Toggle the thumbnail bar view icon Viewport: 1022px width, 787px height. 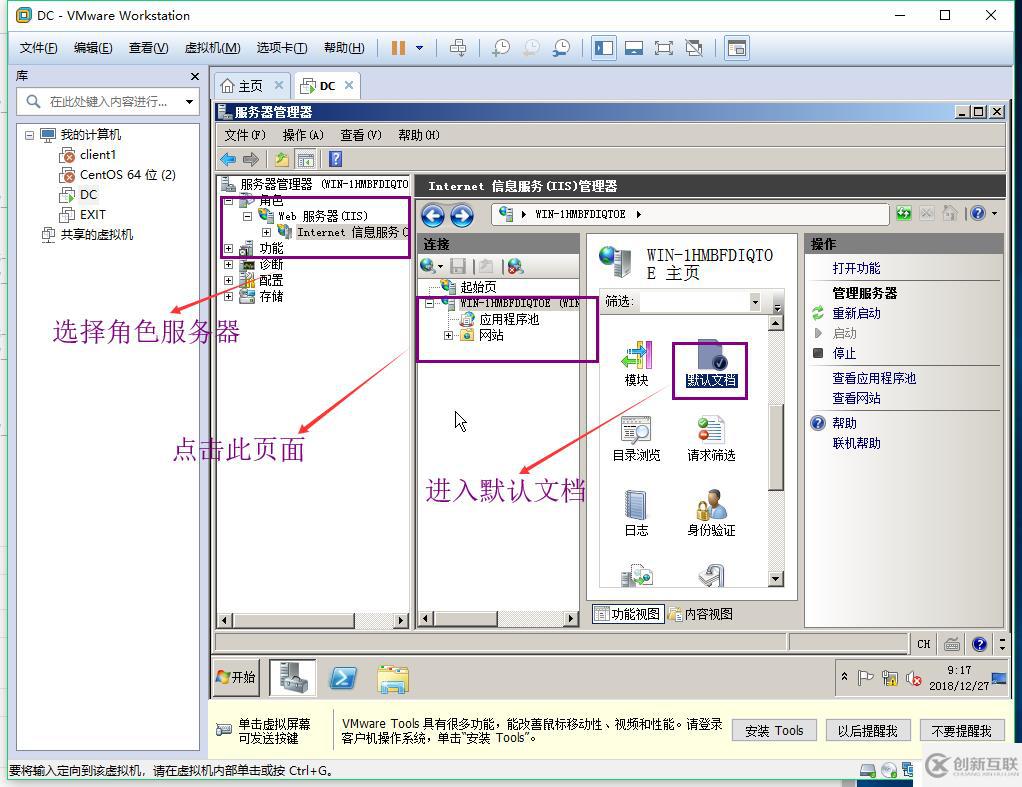pos(634,48)
